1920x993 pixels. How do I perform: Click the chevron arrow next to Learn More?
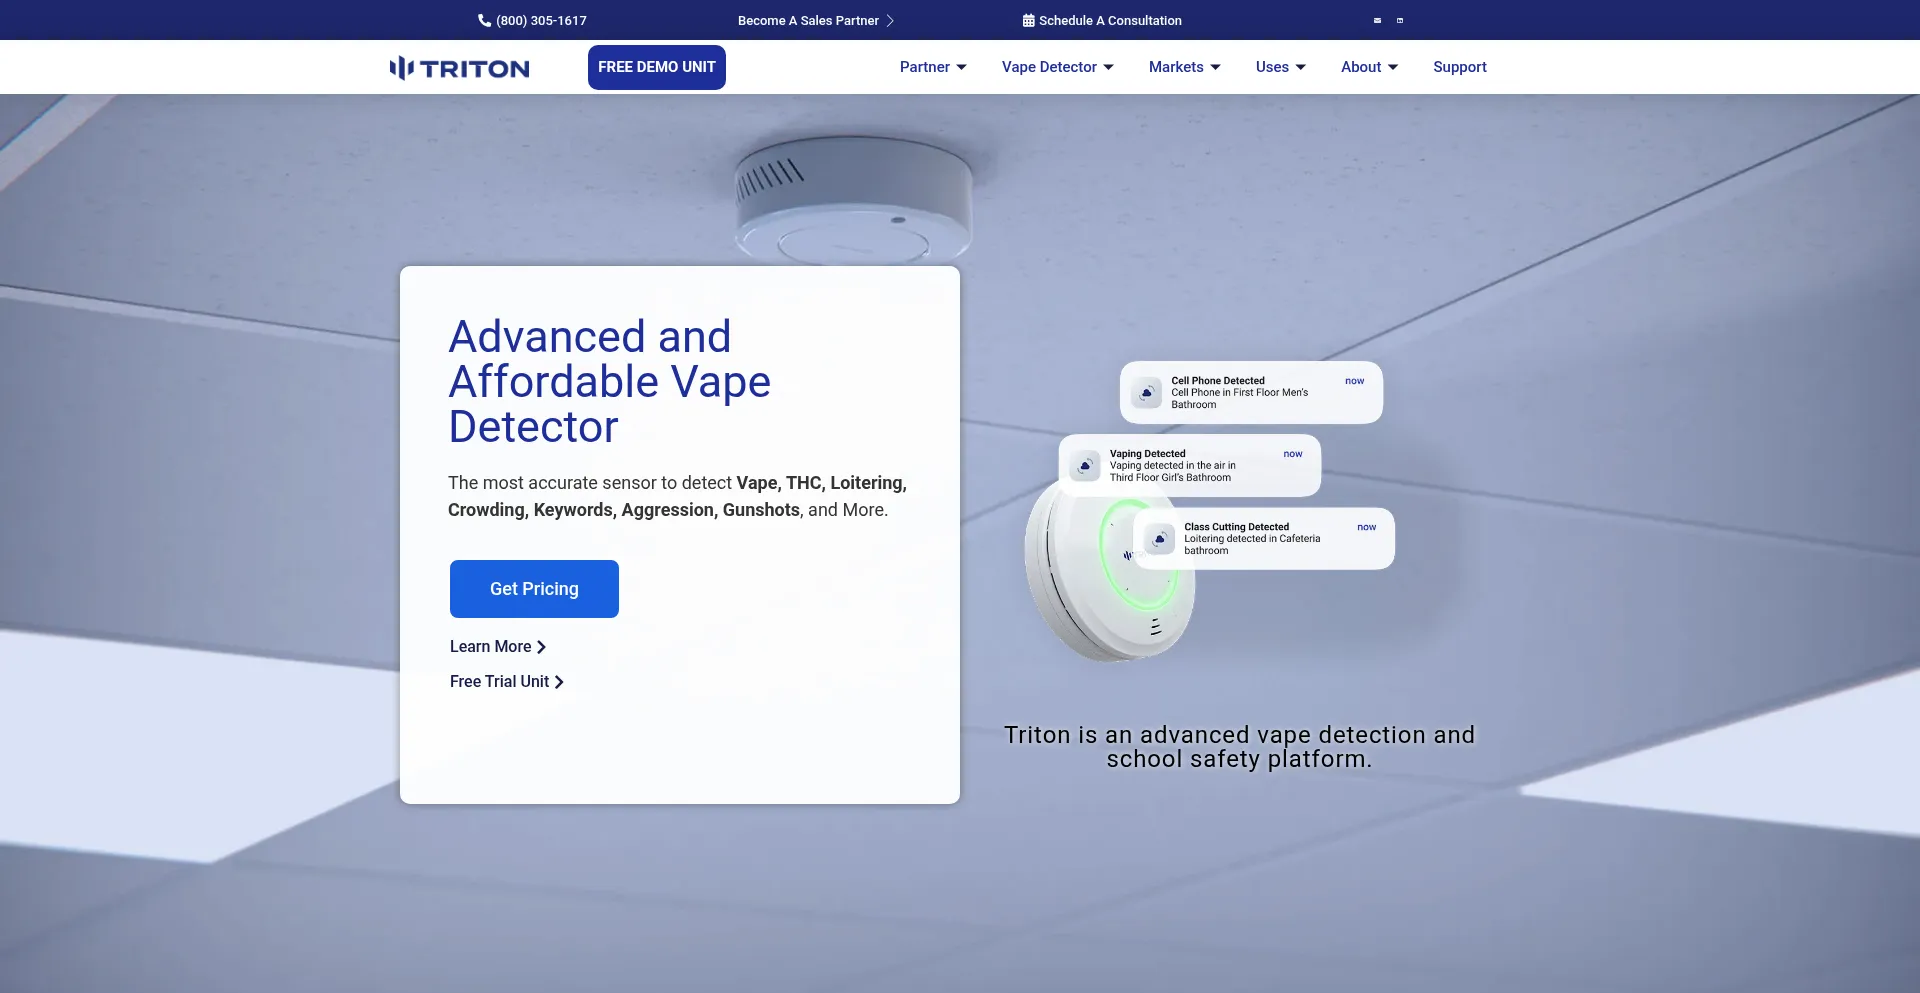click(x=541, y=647)
